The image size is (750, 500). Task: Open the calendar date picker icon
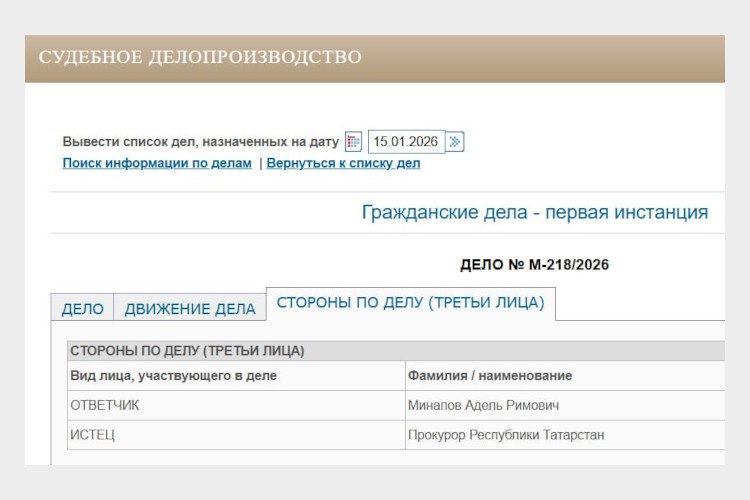click(x=353, y=142)
